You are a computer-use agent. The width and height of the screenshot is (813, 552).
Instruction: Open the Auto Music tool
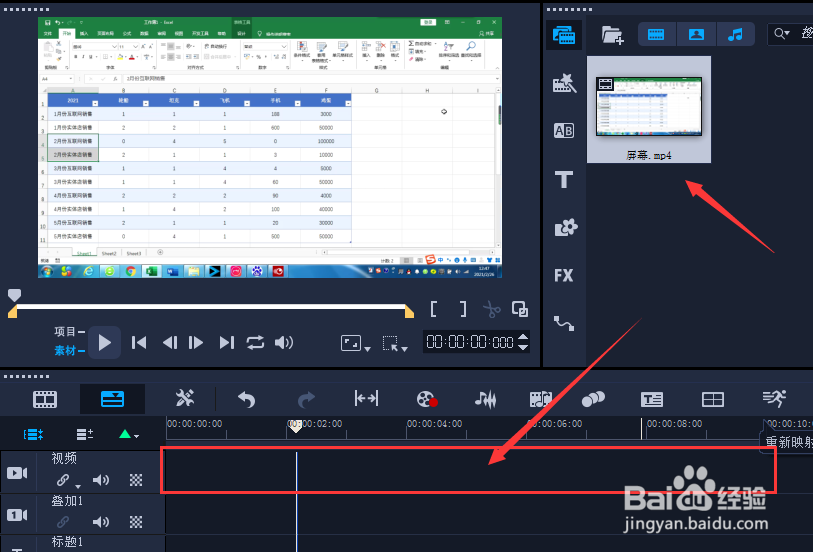[540, 399]
